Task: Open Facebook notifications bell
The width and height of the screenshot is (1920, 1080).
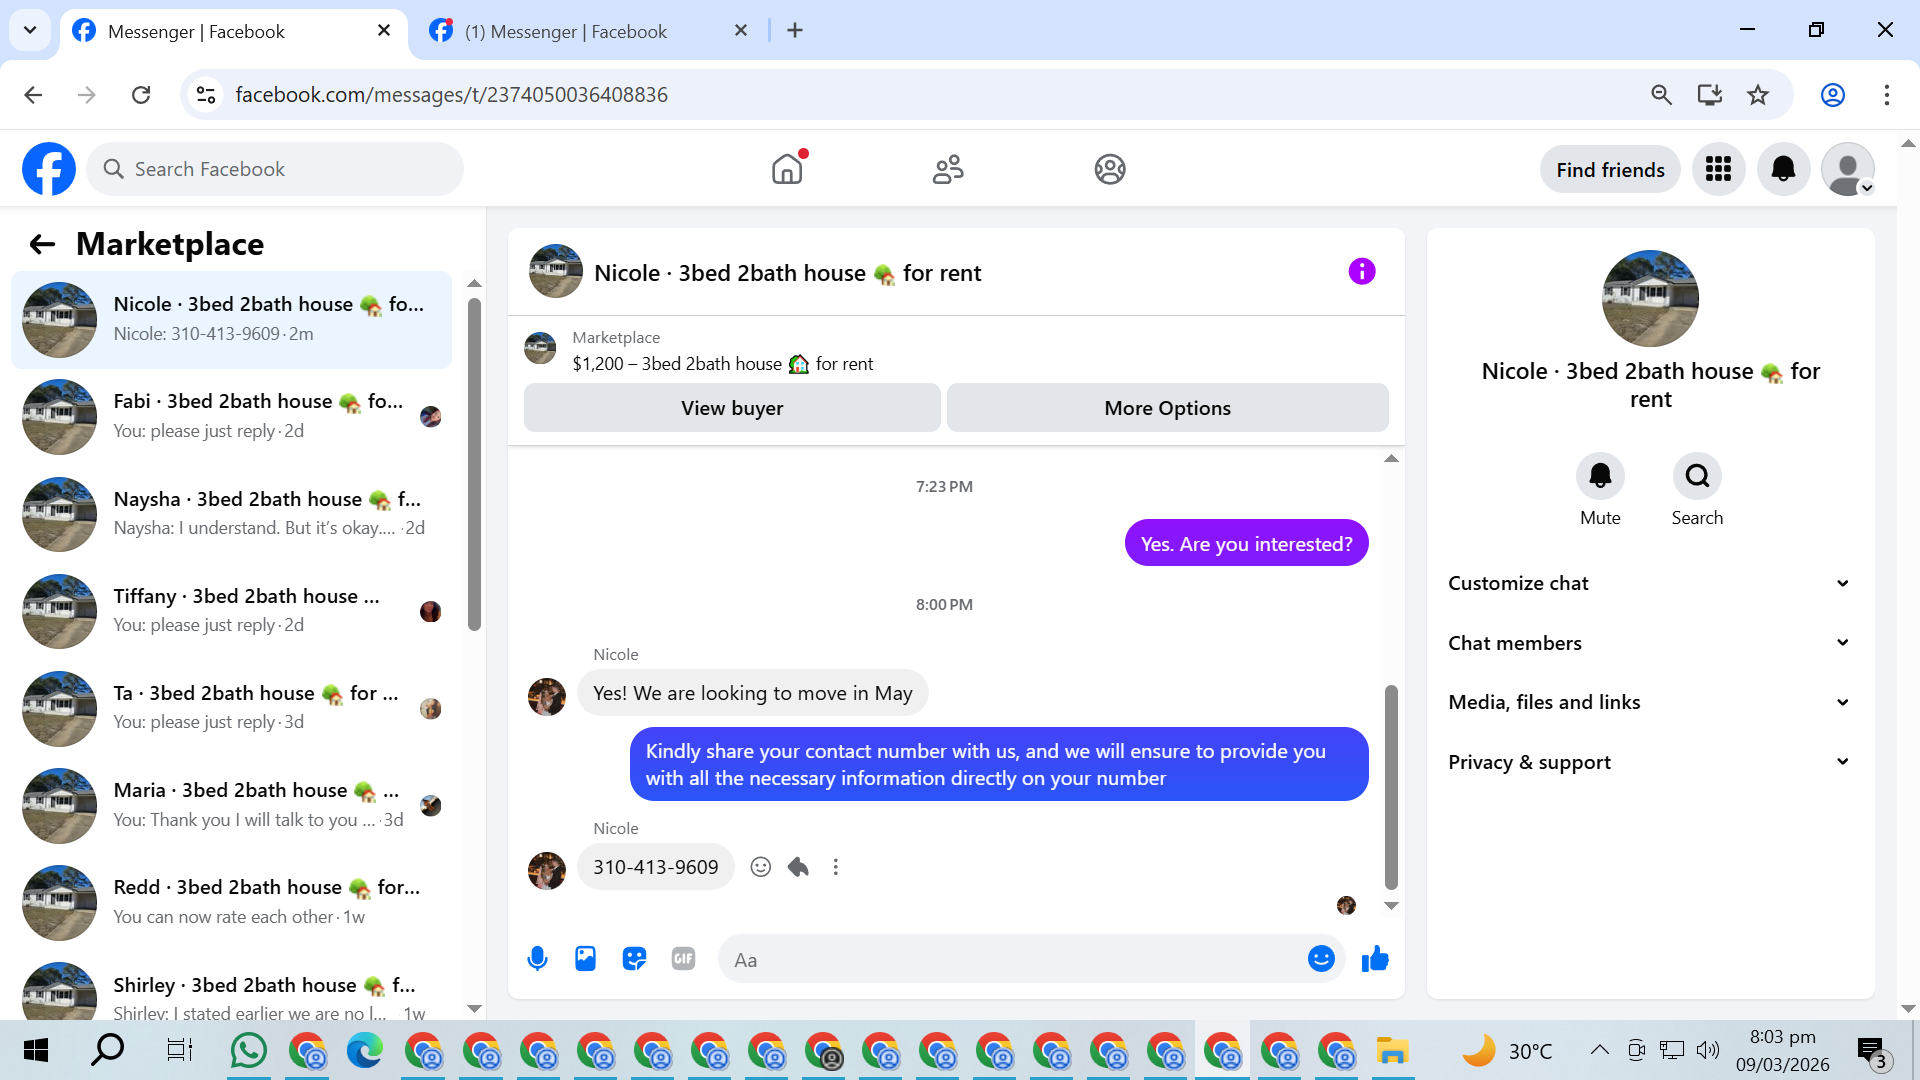Action: [x=1783, y=169]
